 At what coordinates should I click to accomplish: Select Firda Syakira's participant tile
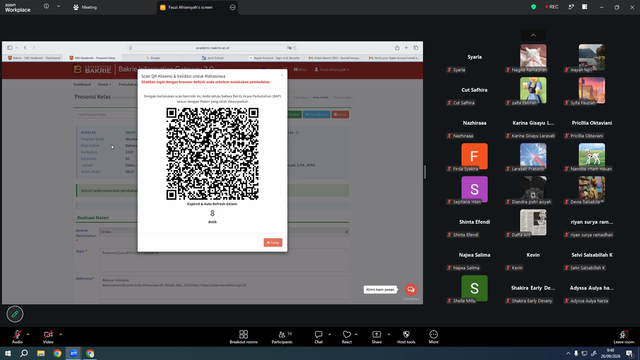[474, 156]
